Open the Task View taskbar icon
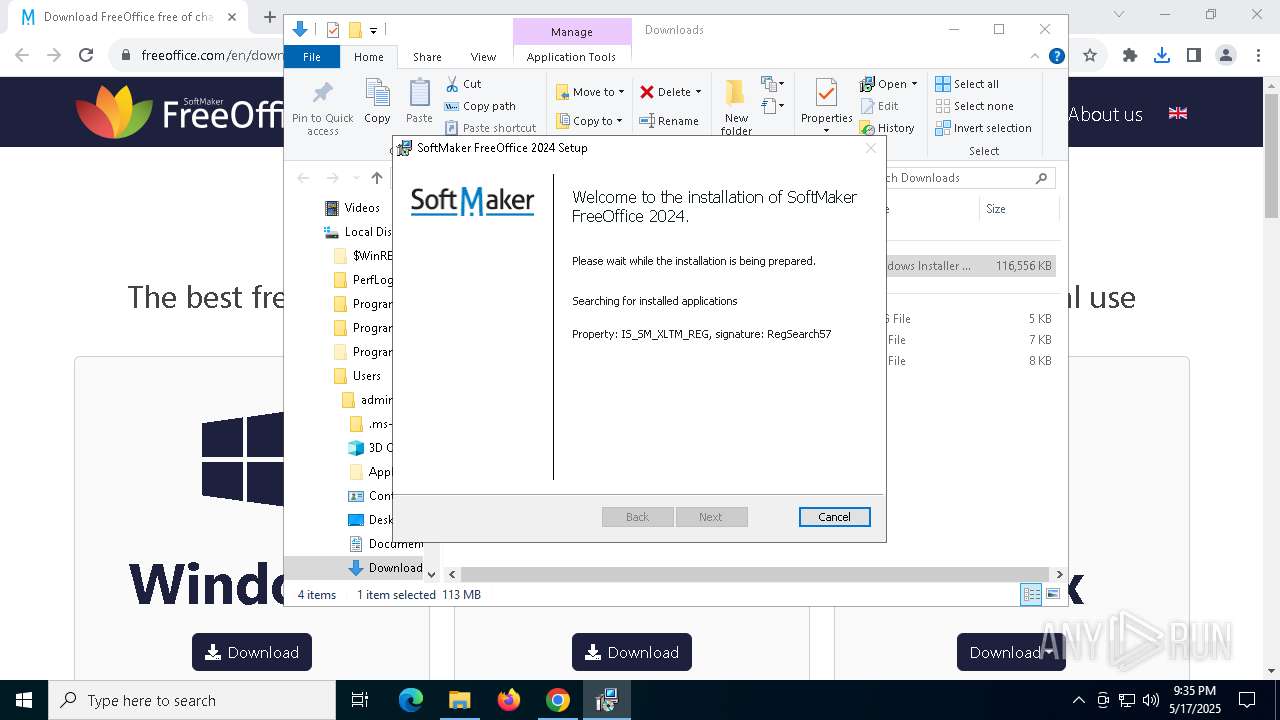The height and width of the screenshot is (720, 1280). tap(360, 700)
